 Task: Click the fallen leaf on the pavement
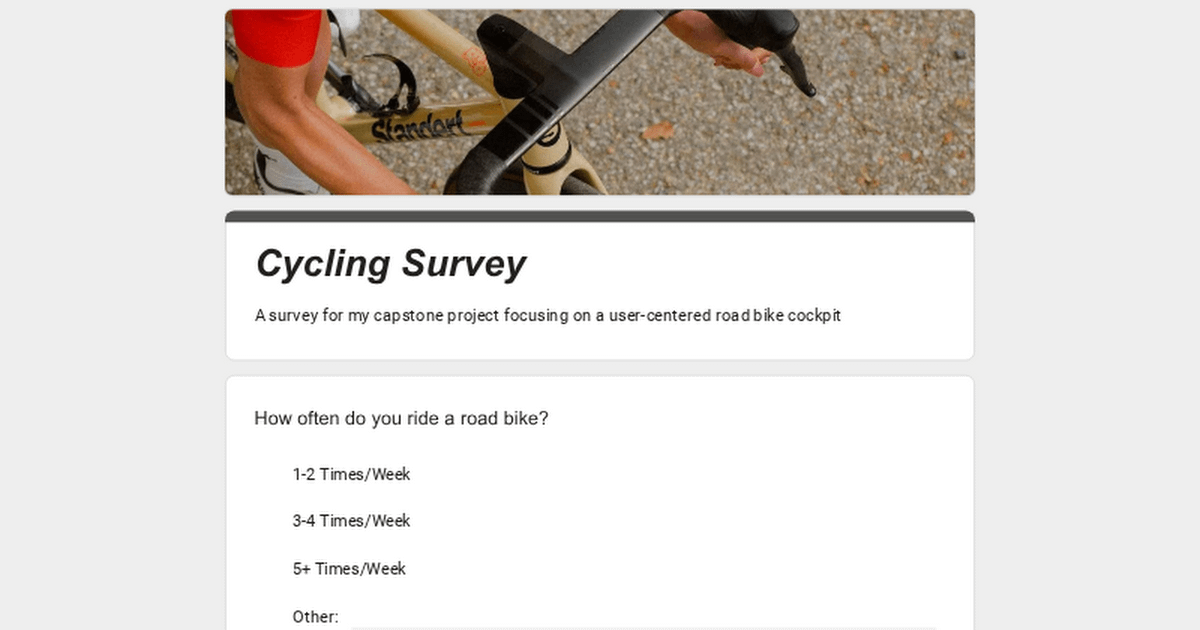(657, 131)
